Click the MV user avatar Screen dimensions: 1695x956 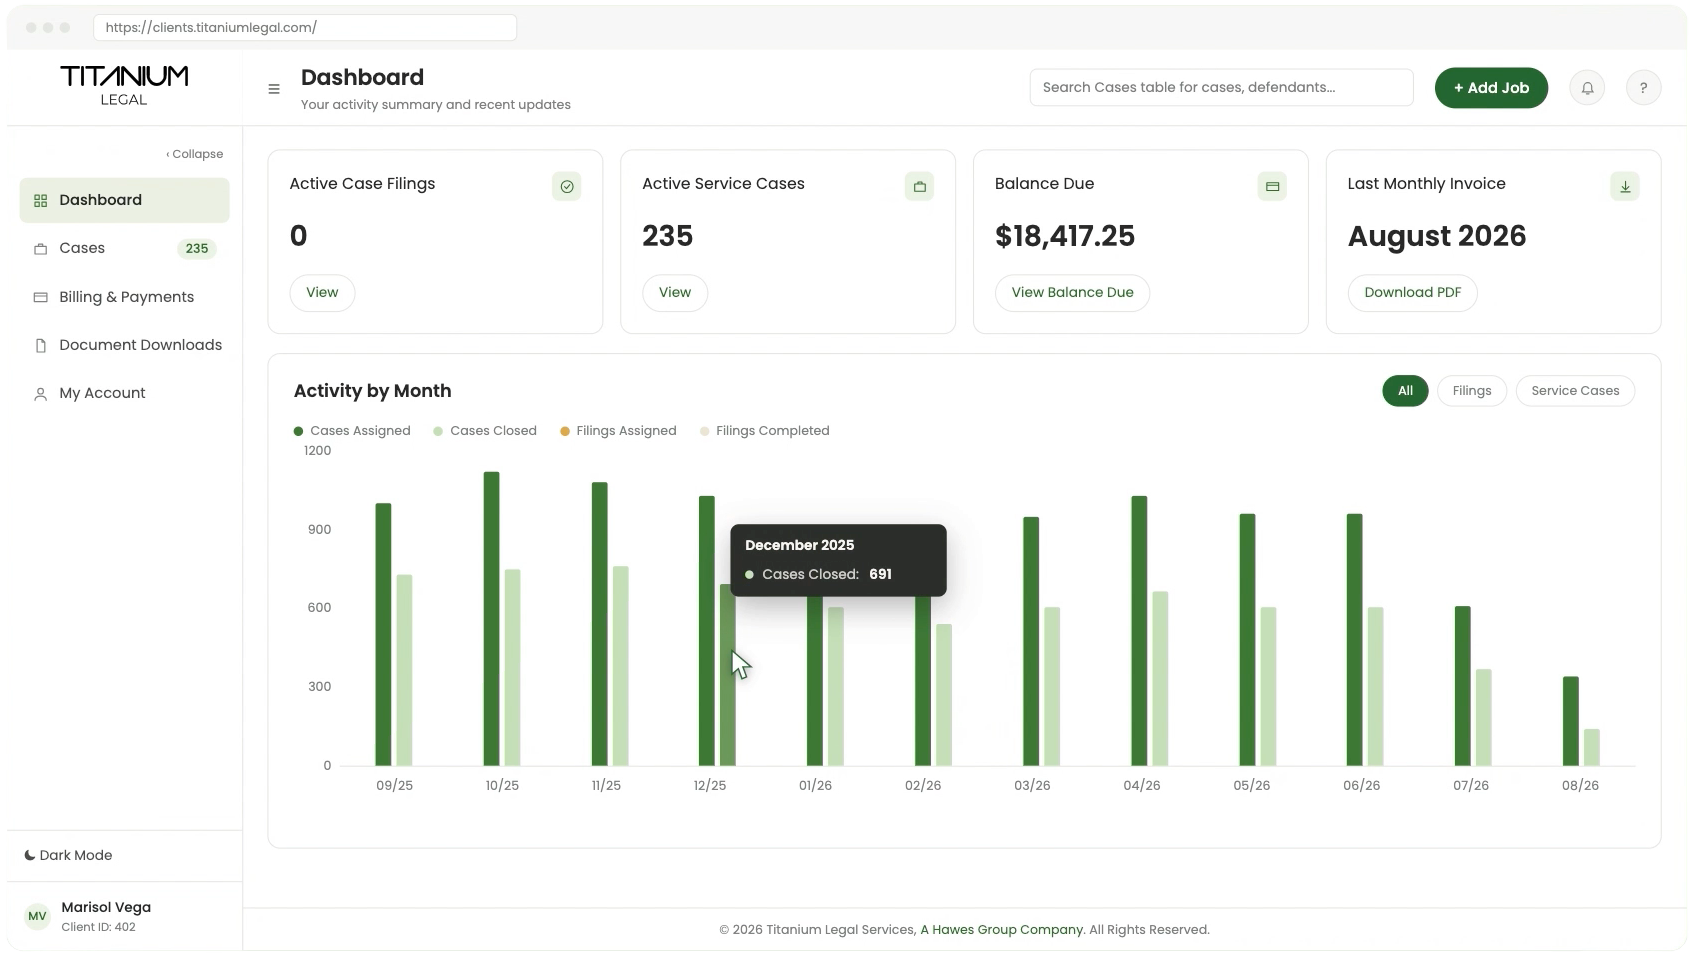coord(37,916)
